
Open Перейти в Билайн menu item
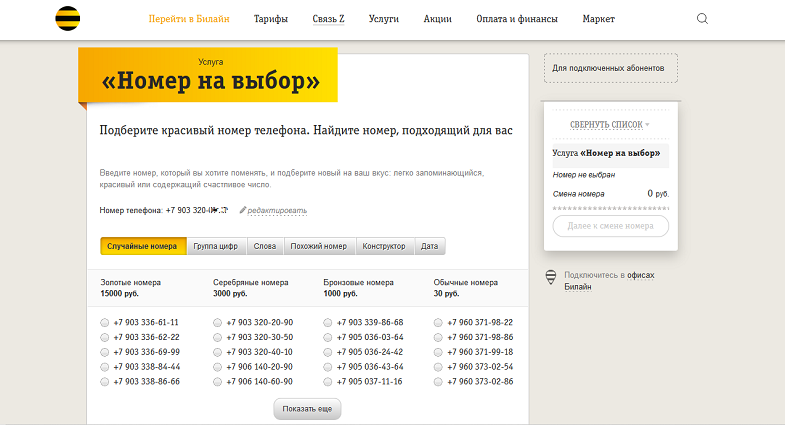pyautogui.click(x=189, y=19)
